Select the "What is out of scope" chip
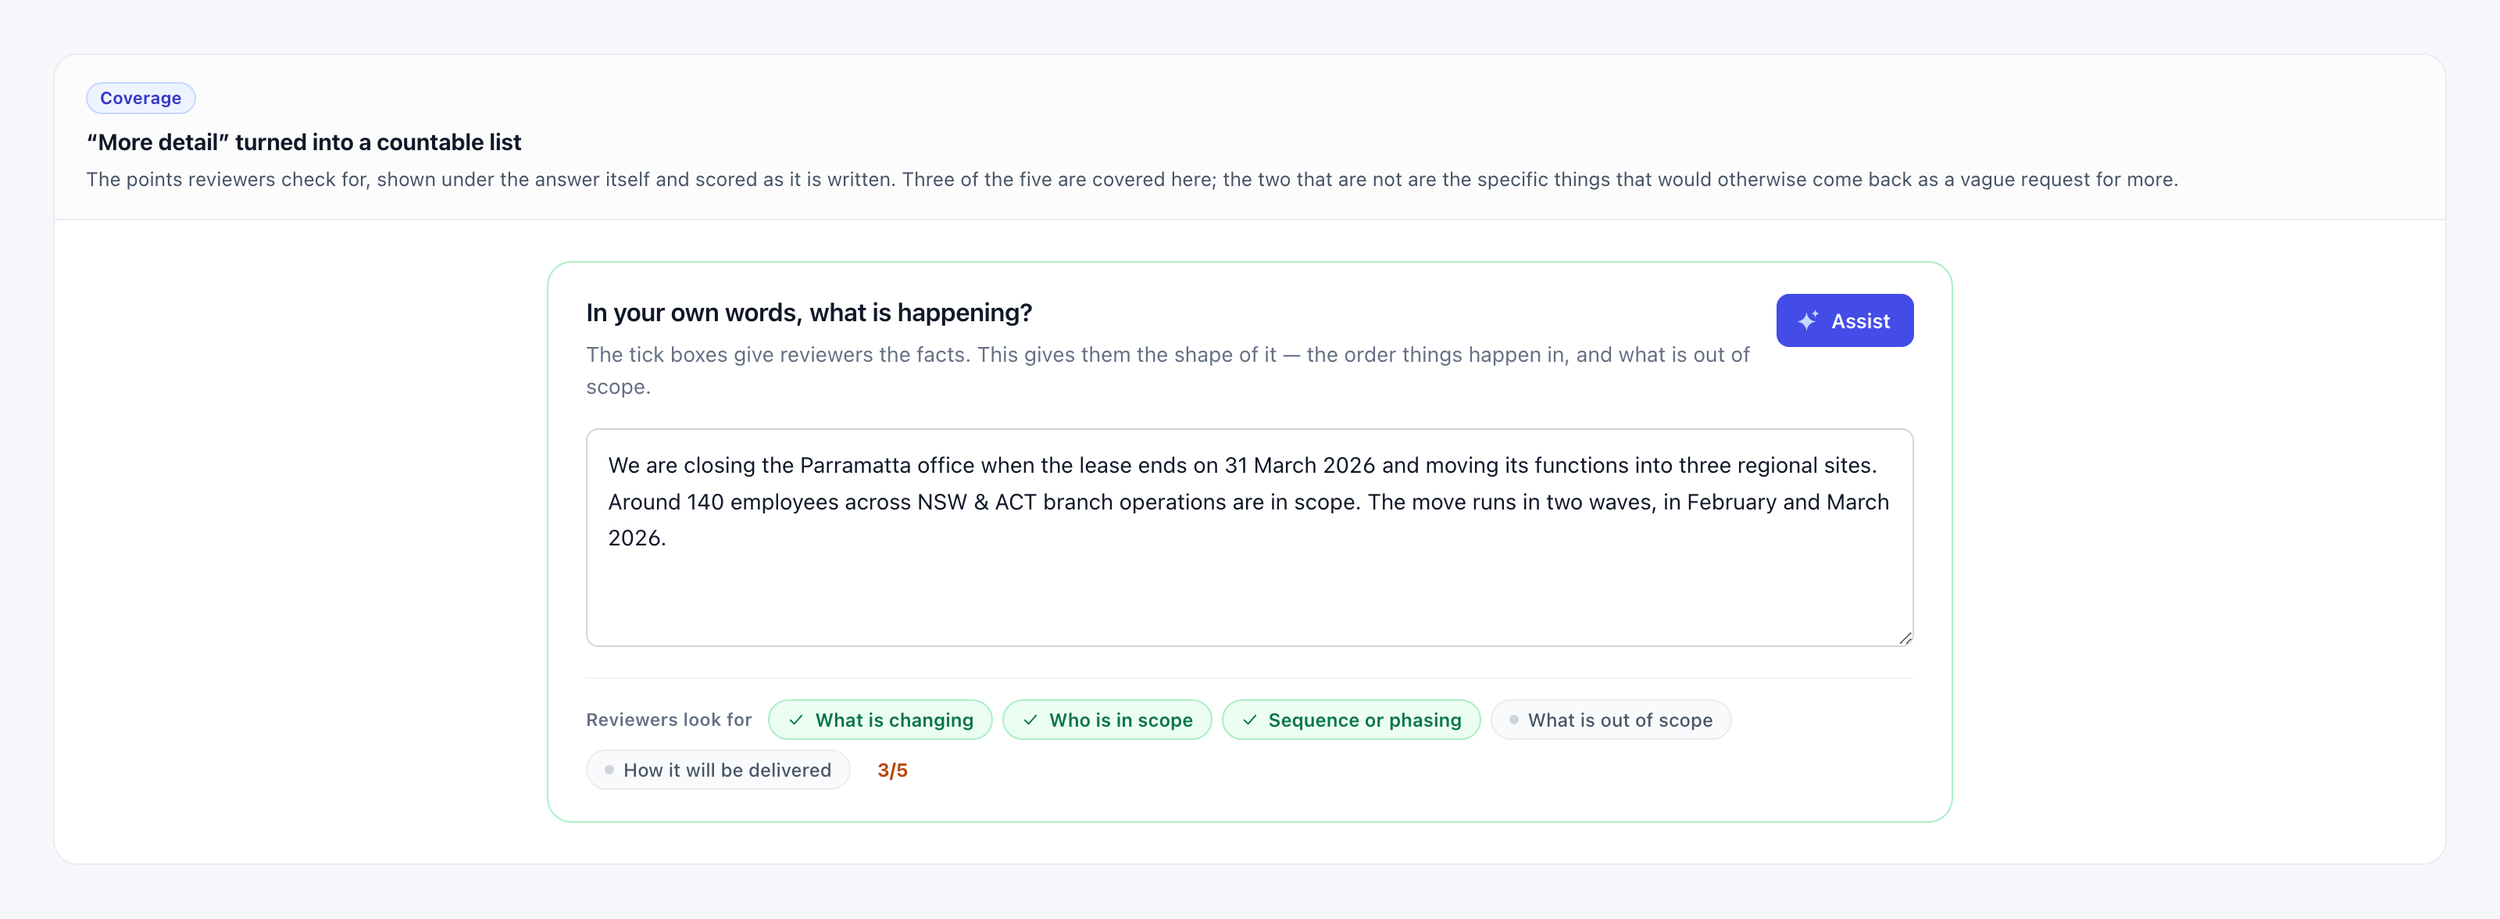This screenshot has height=919, width=2500. (1610, 719)
